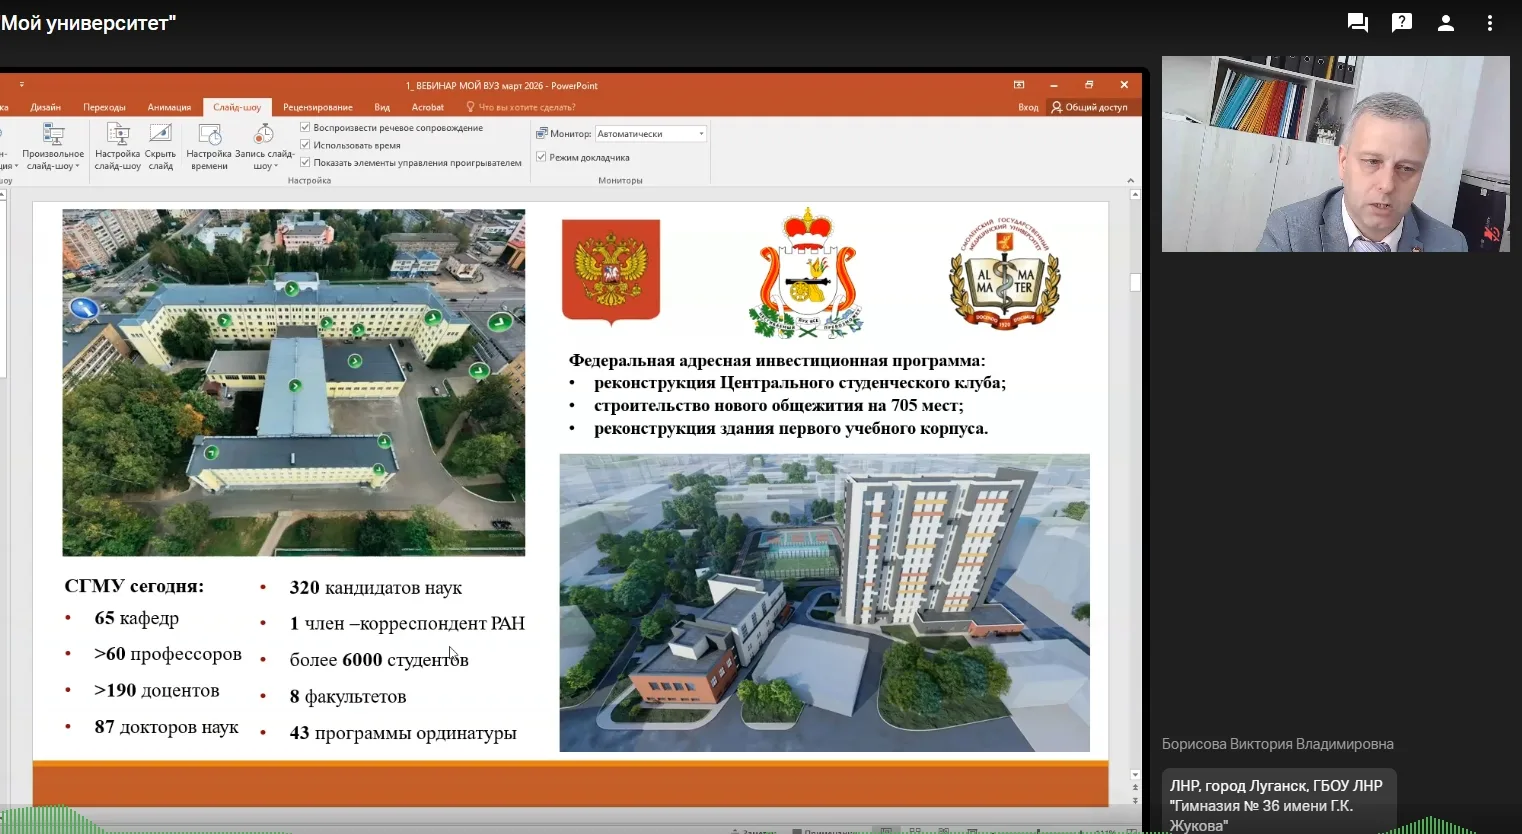The height and width of the screenshot is (834, 1522).
Task: Open the participants person icon
Action: coord(1445,23)
